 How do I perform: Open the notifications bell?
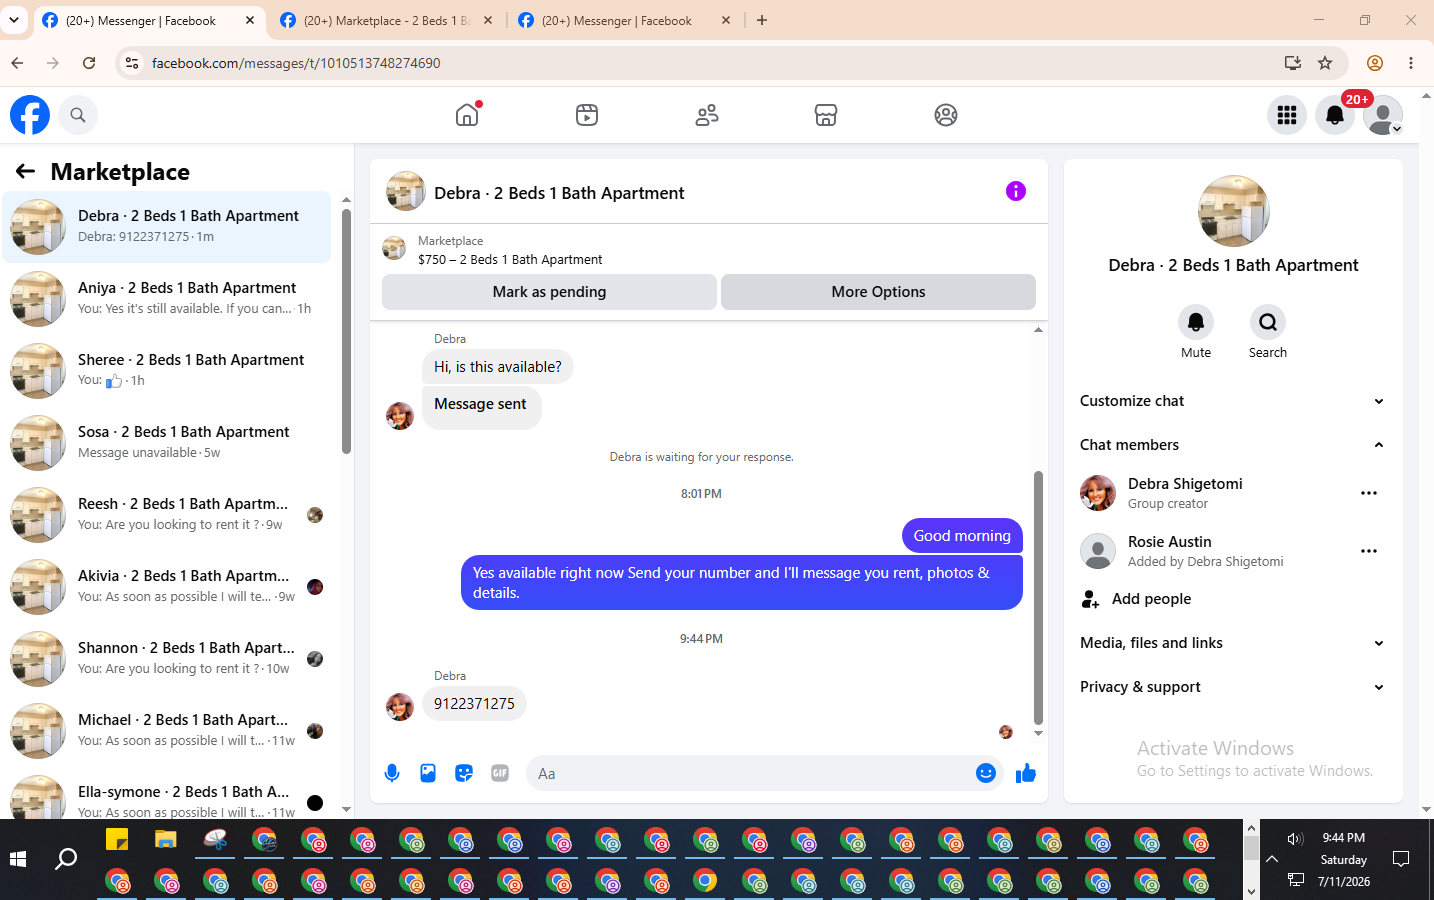[x=1335, y=115]
